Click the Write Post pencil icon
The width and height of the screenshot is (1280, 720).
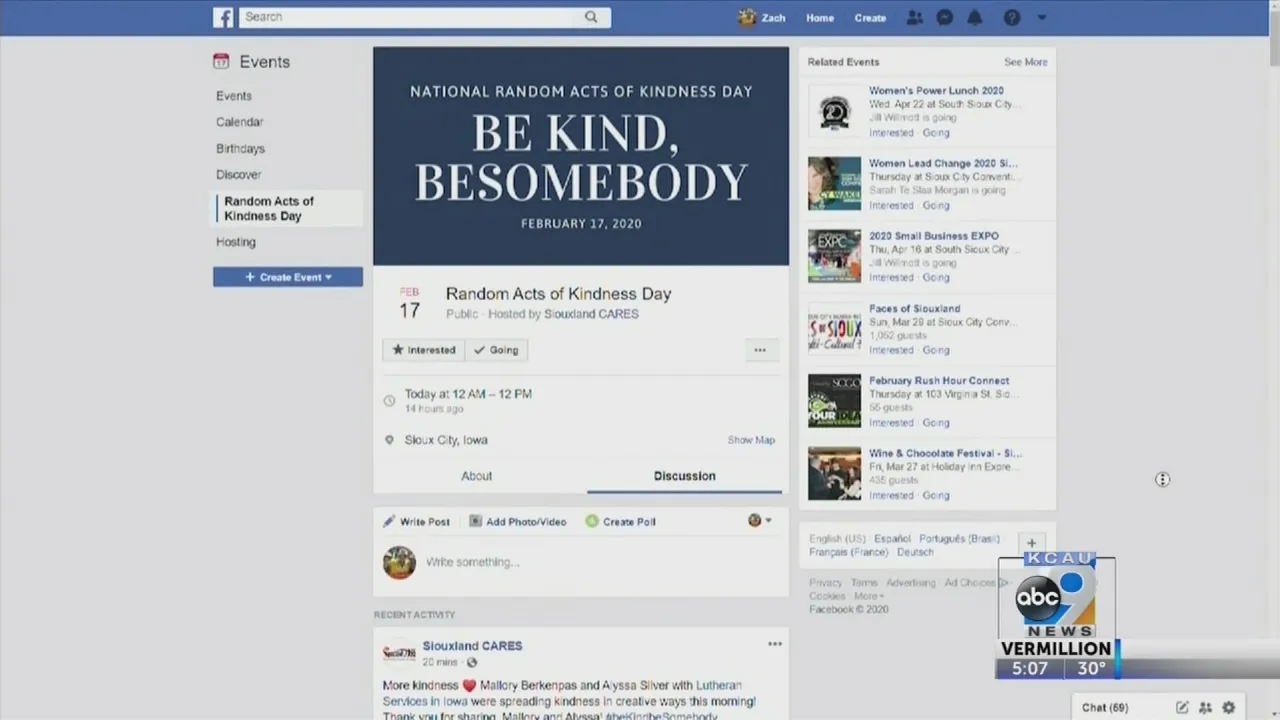click(389, 521)
